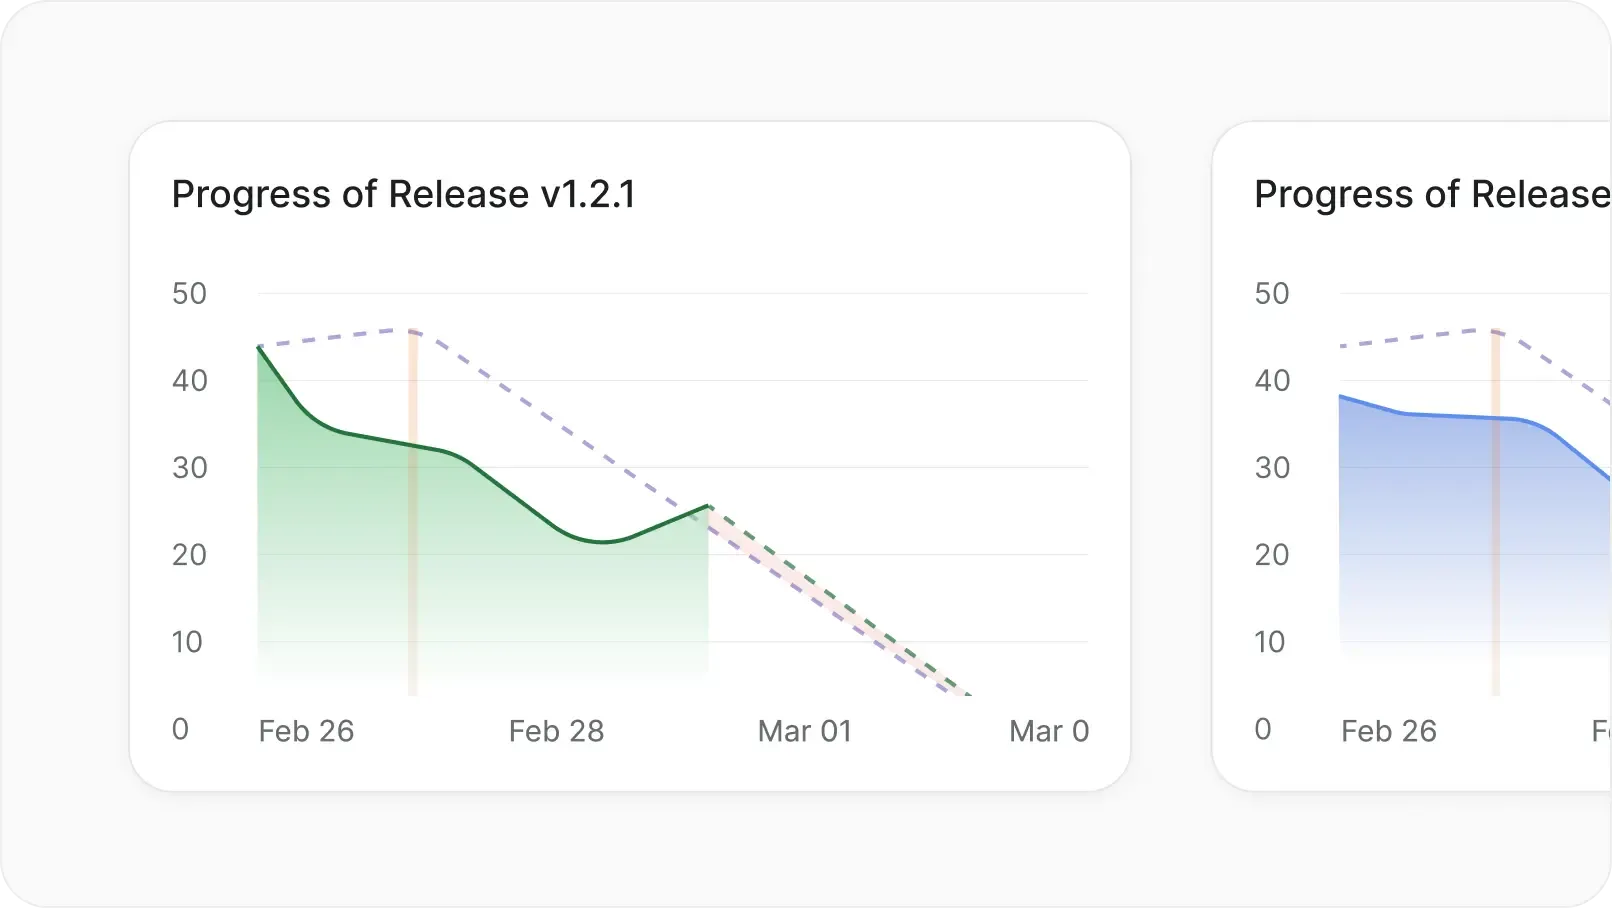The height and width of the screenshot is (908, 1612).
Task: Click the 10 y-axis label in v1.2.1 chart
Action: click(187, 642)
